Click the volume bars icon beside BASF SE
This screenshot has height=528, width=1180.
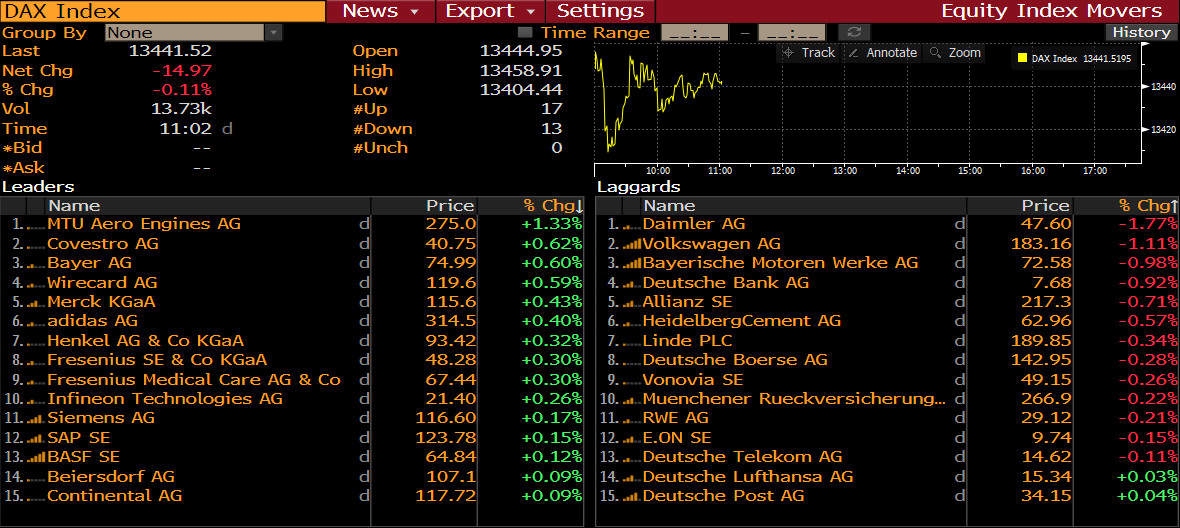pos(36,457)
